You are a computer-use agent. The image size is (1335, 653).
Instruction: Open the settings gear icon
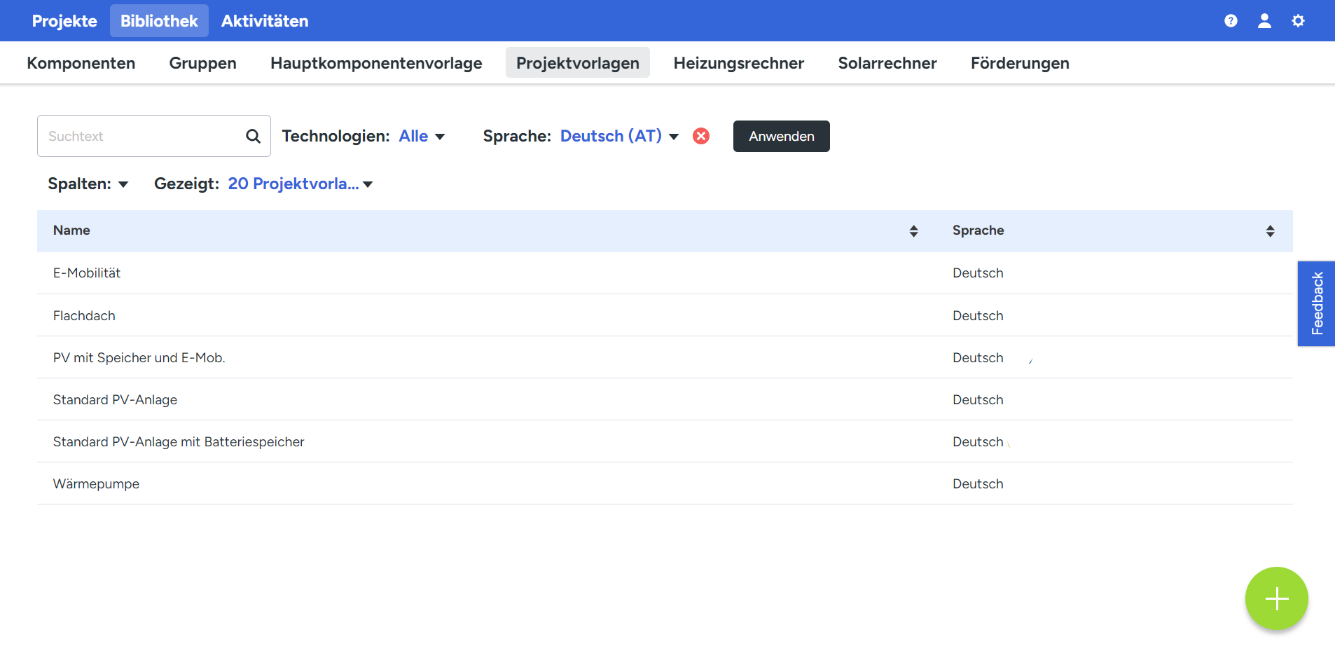tap(1298, 21)
